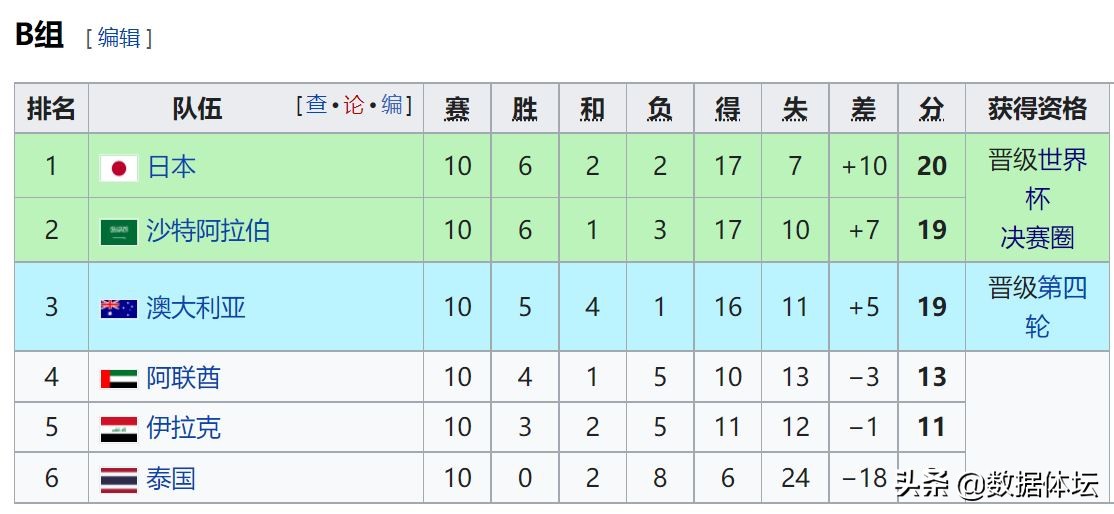Screen dimensions: 1114x514
Task: Open the 伊拉克 team link
Action: click(183, 428)
